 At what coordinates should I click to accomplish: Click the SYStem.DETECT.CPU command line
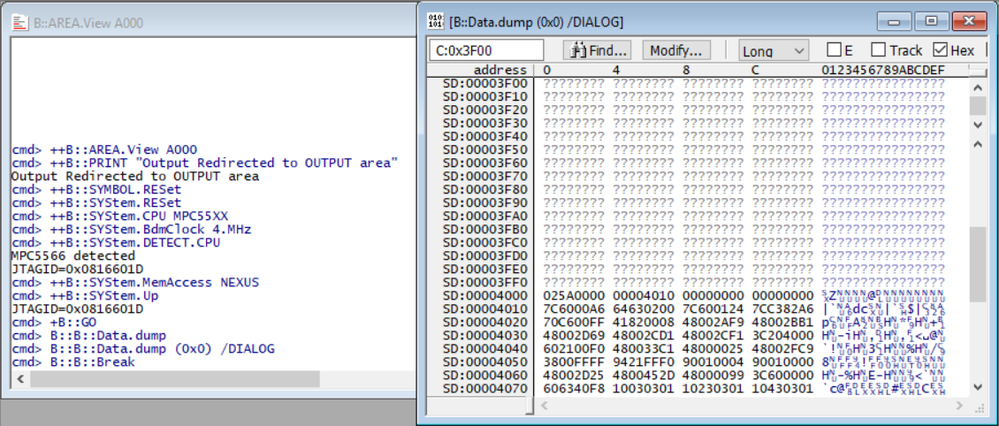[x=116, y=243]
